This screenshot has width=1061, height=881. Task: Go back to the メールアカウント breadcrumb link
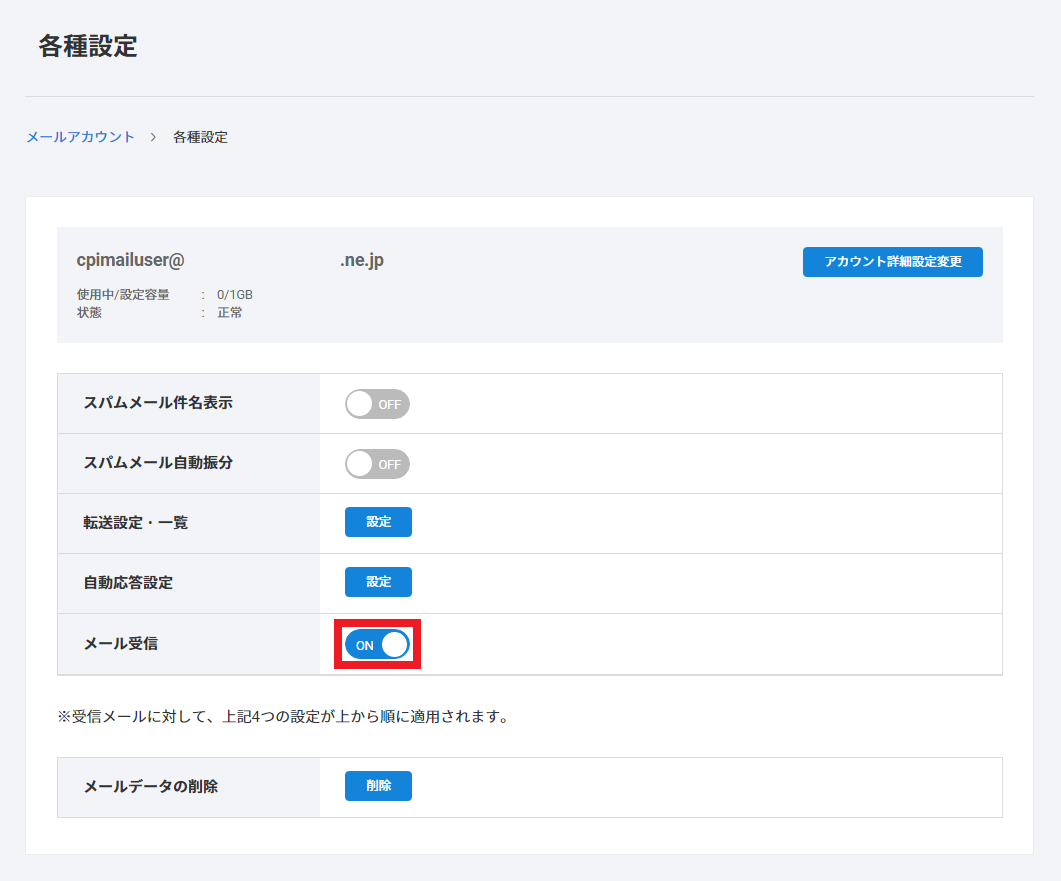click(80, 137)
